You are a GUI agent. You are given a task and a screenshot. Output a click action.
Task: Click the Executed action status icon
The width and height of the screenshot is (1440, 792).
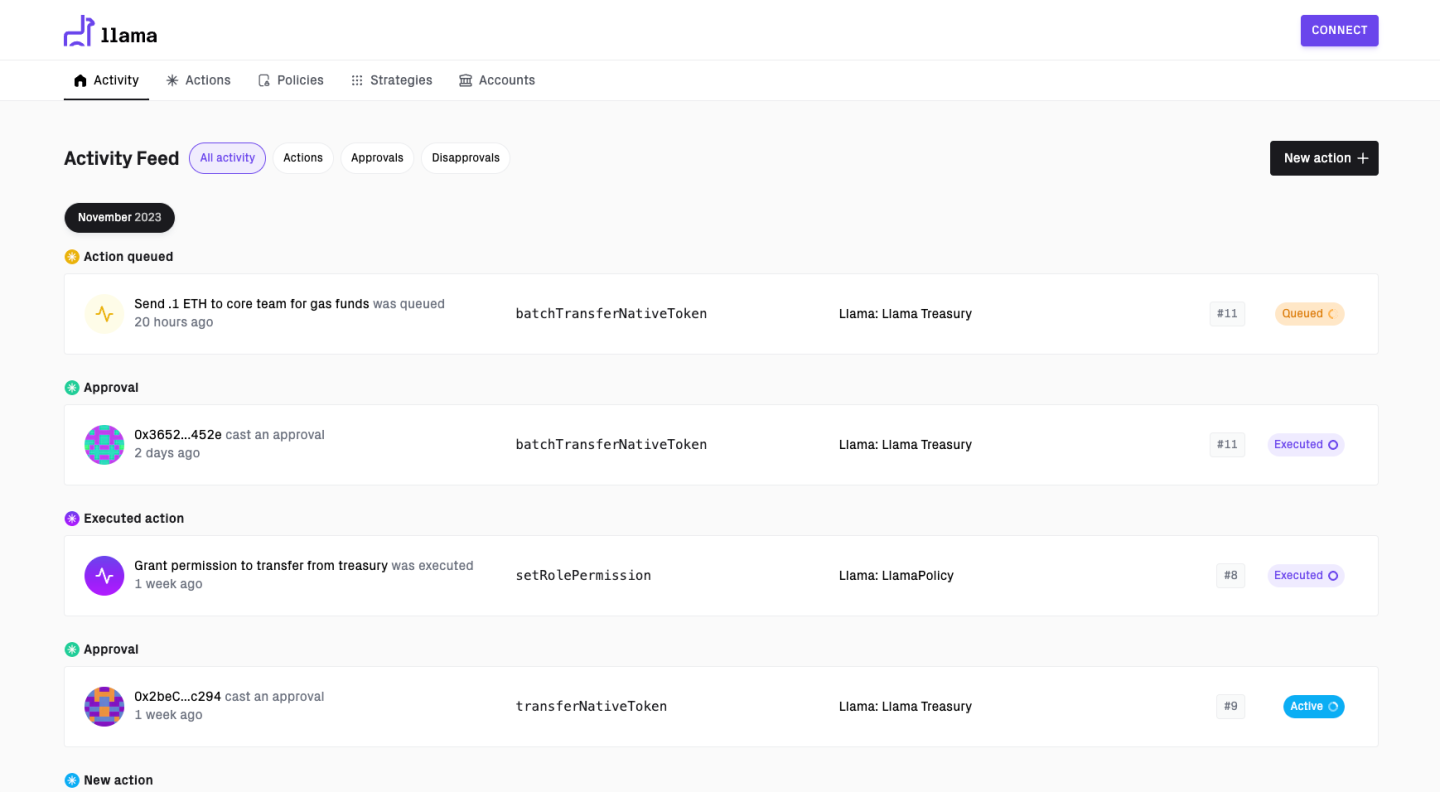point(72,519)
